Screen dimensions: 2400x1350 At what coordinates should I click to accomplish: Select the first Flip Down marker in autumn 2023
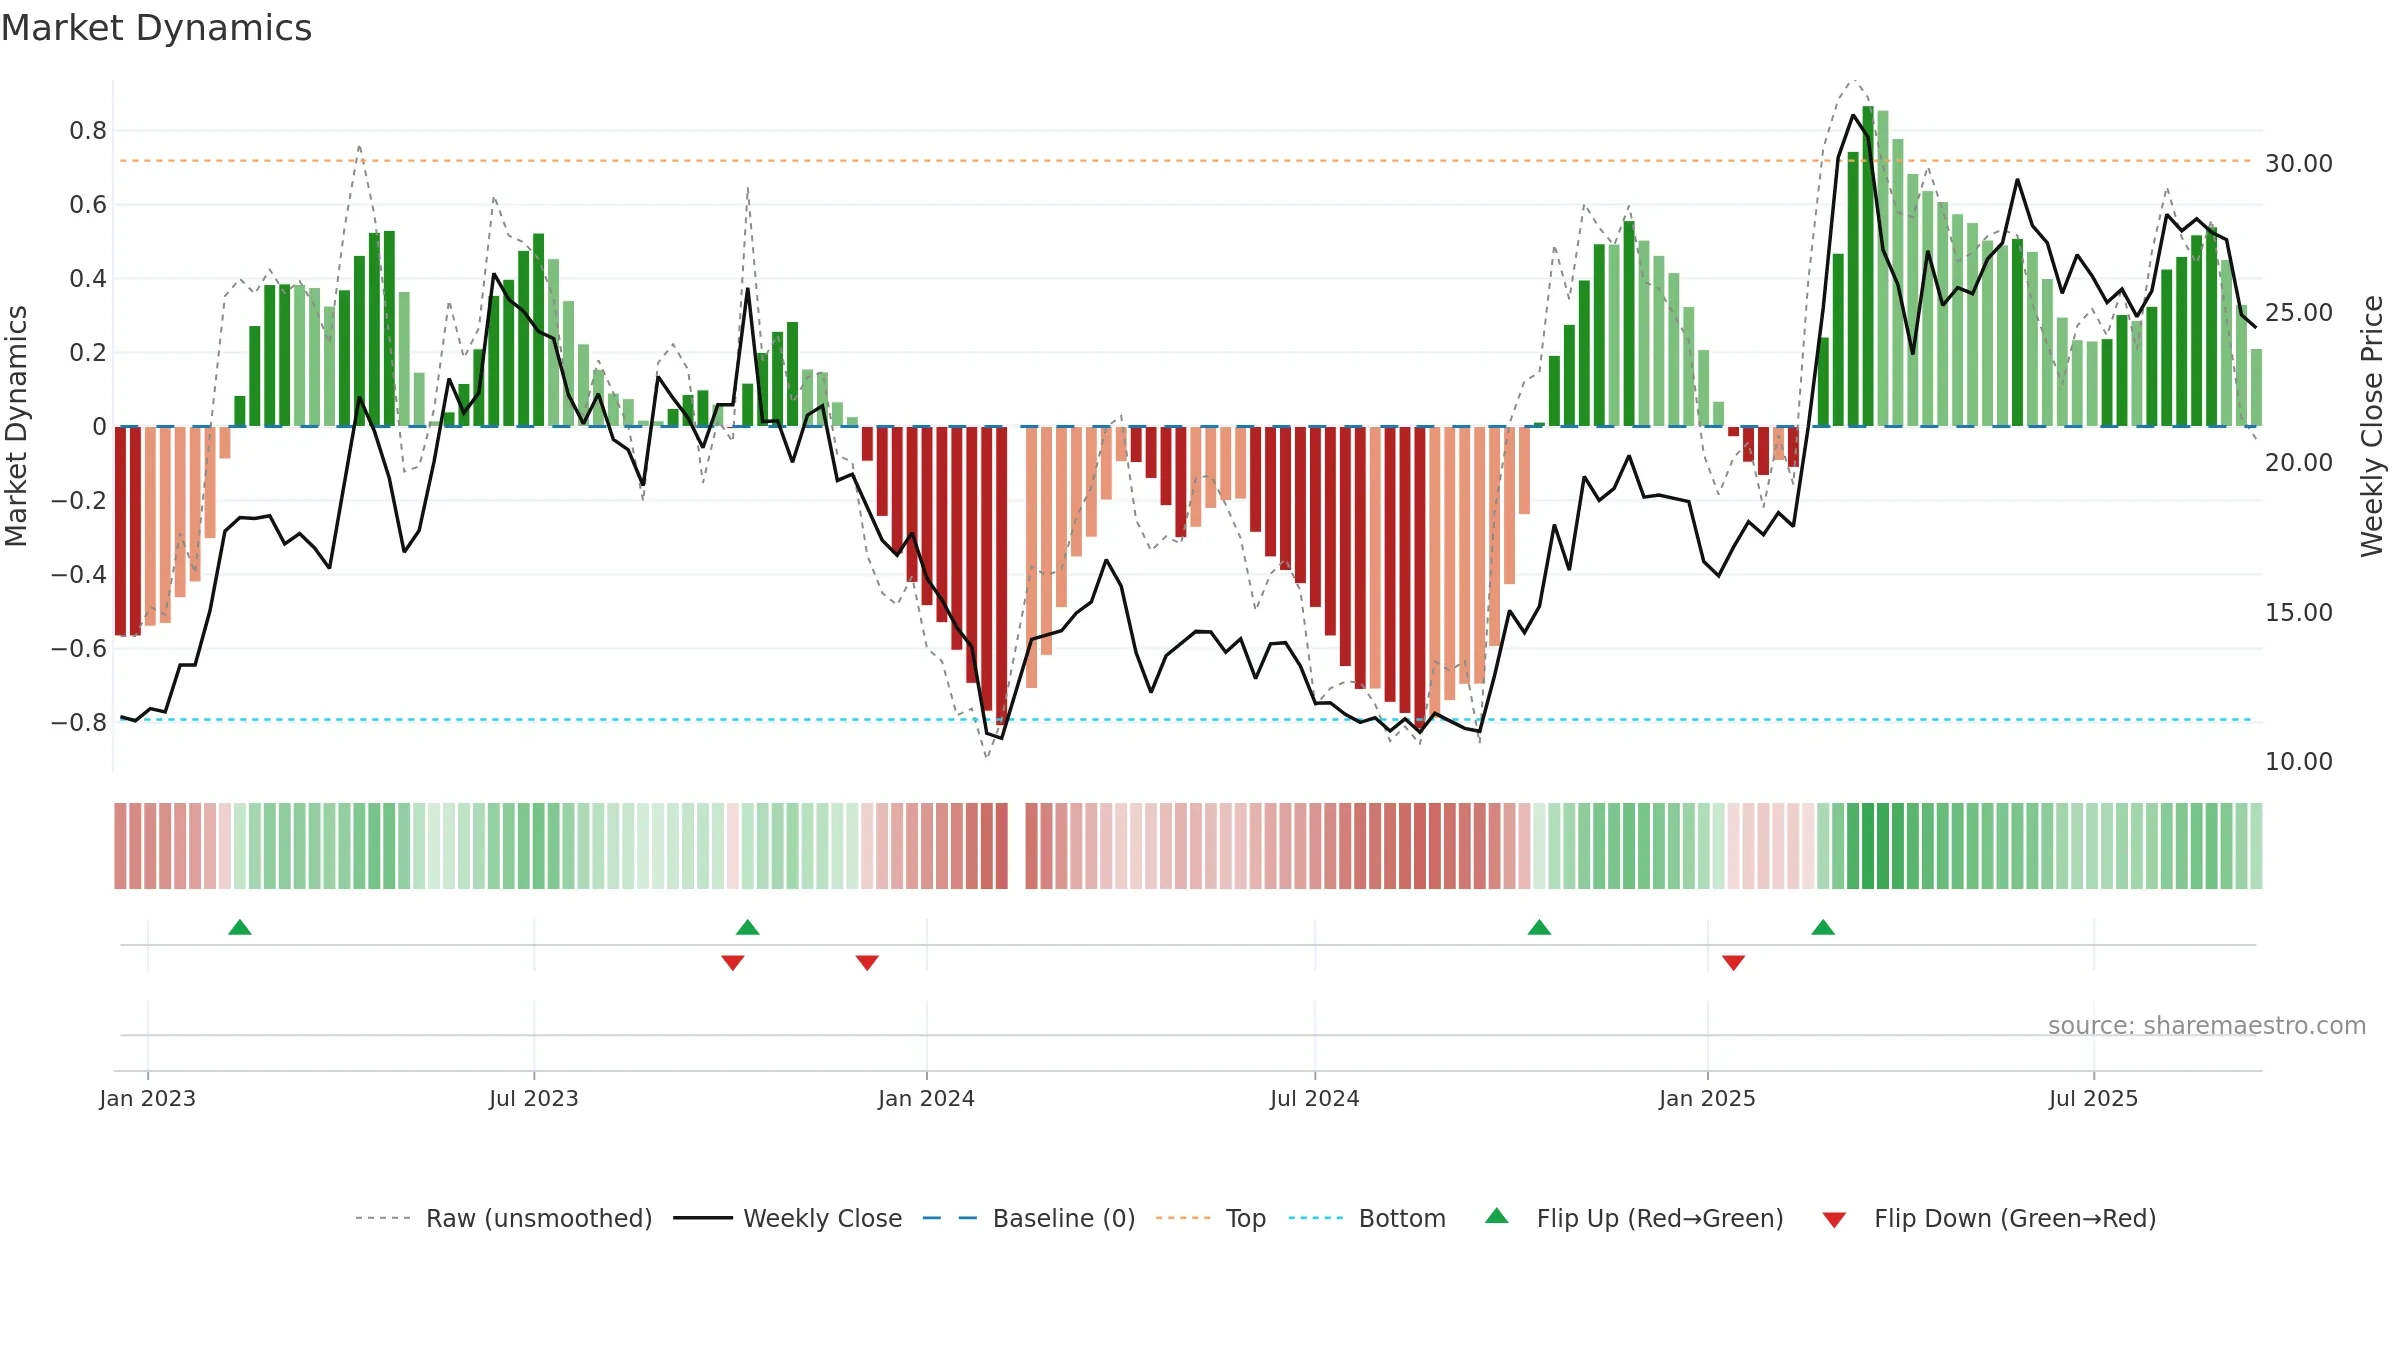(733, 962)
